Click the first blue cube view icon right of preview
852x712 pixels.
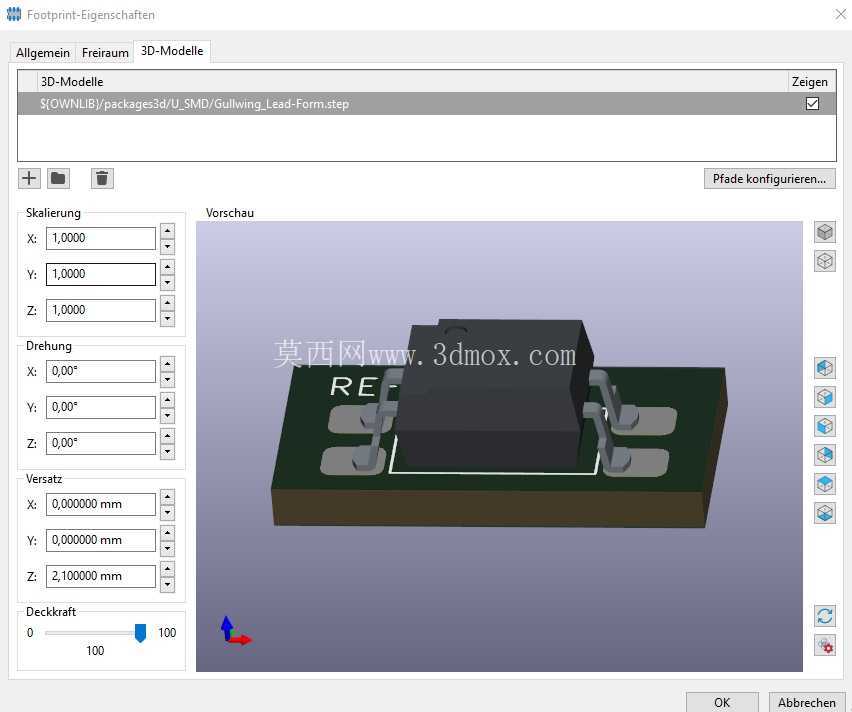coord(825,368)
